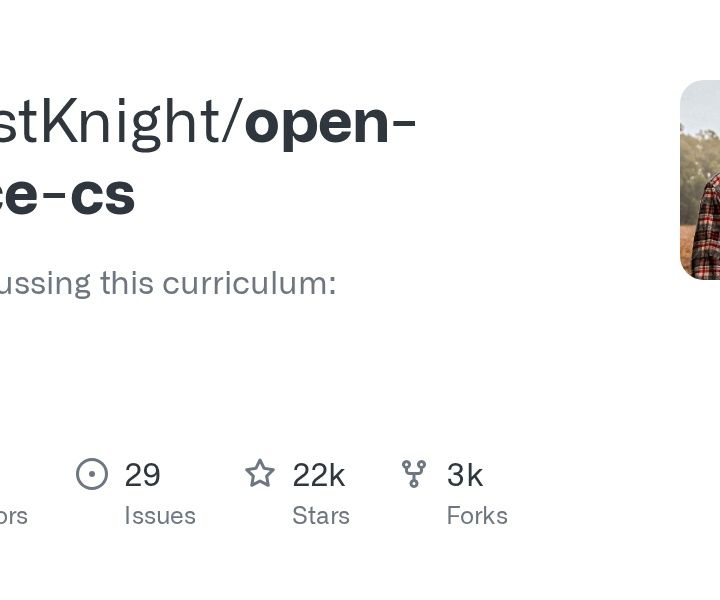Select the 3k forks count
This screenshot has height=600, width=720.
tap(465, 475)
